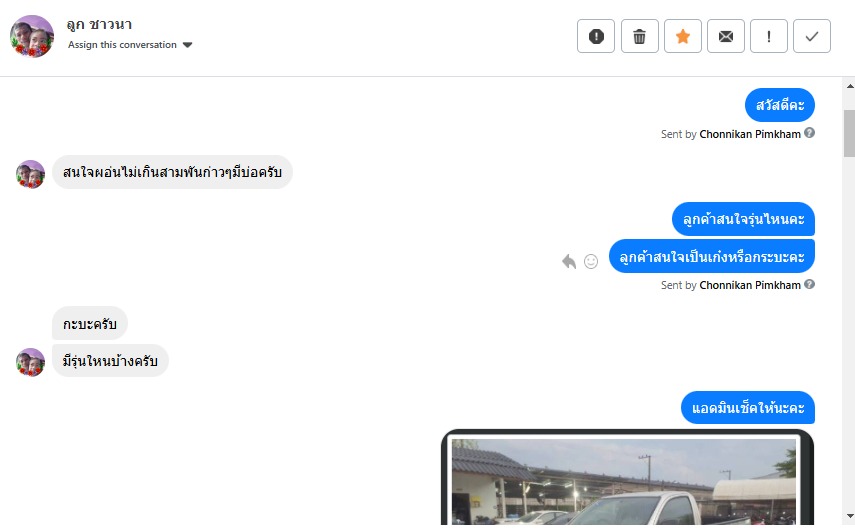Click customer avatar beside มีรุ่นใหนบ้างครับ message
The width and height of the screenshot is (855, 530).
31,363
